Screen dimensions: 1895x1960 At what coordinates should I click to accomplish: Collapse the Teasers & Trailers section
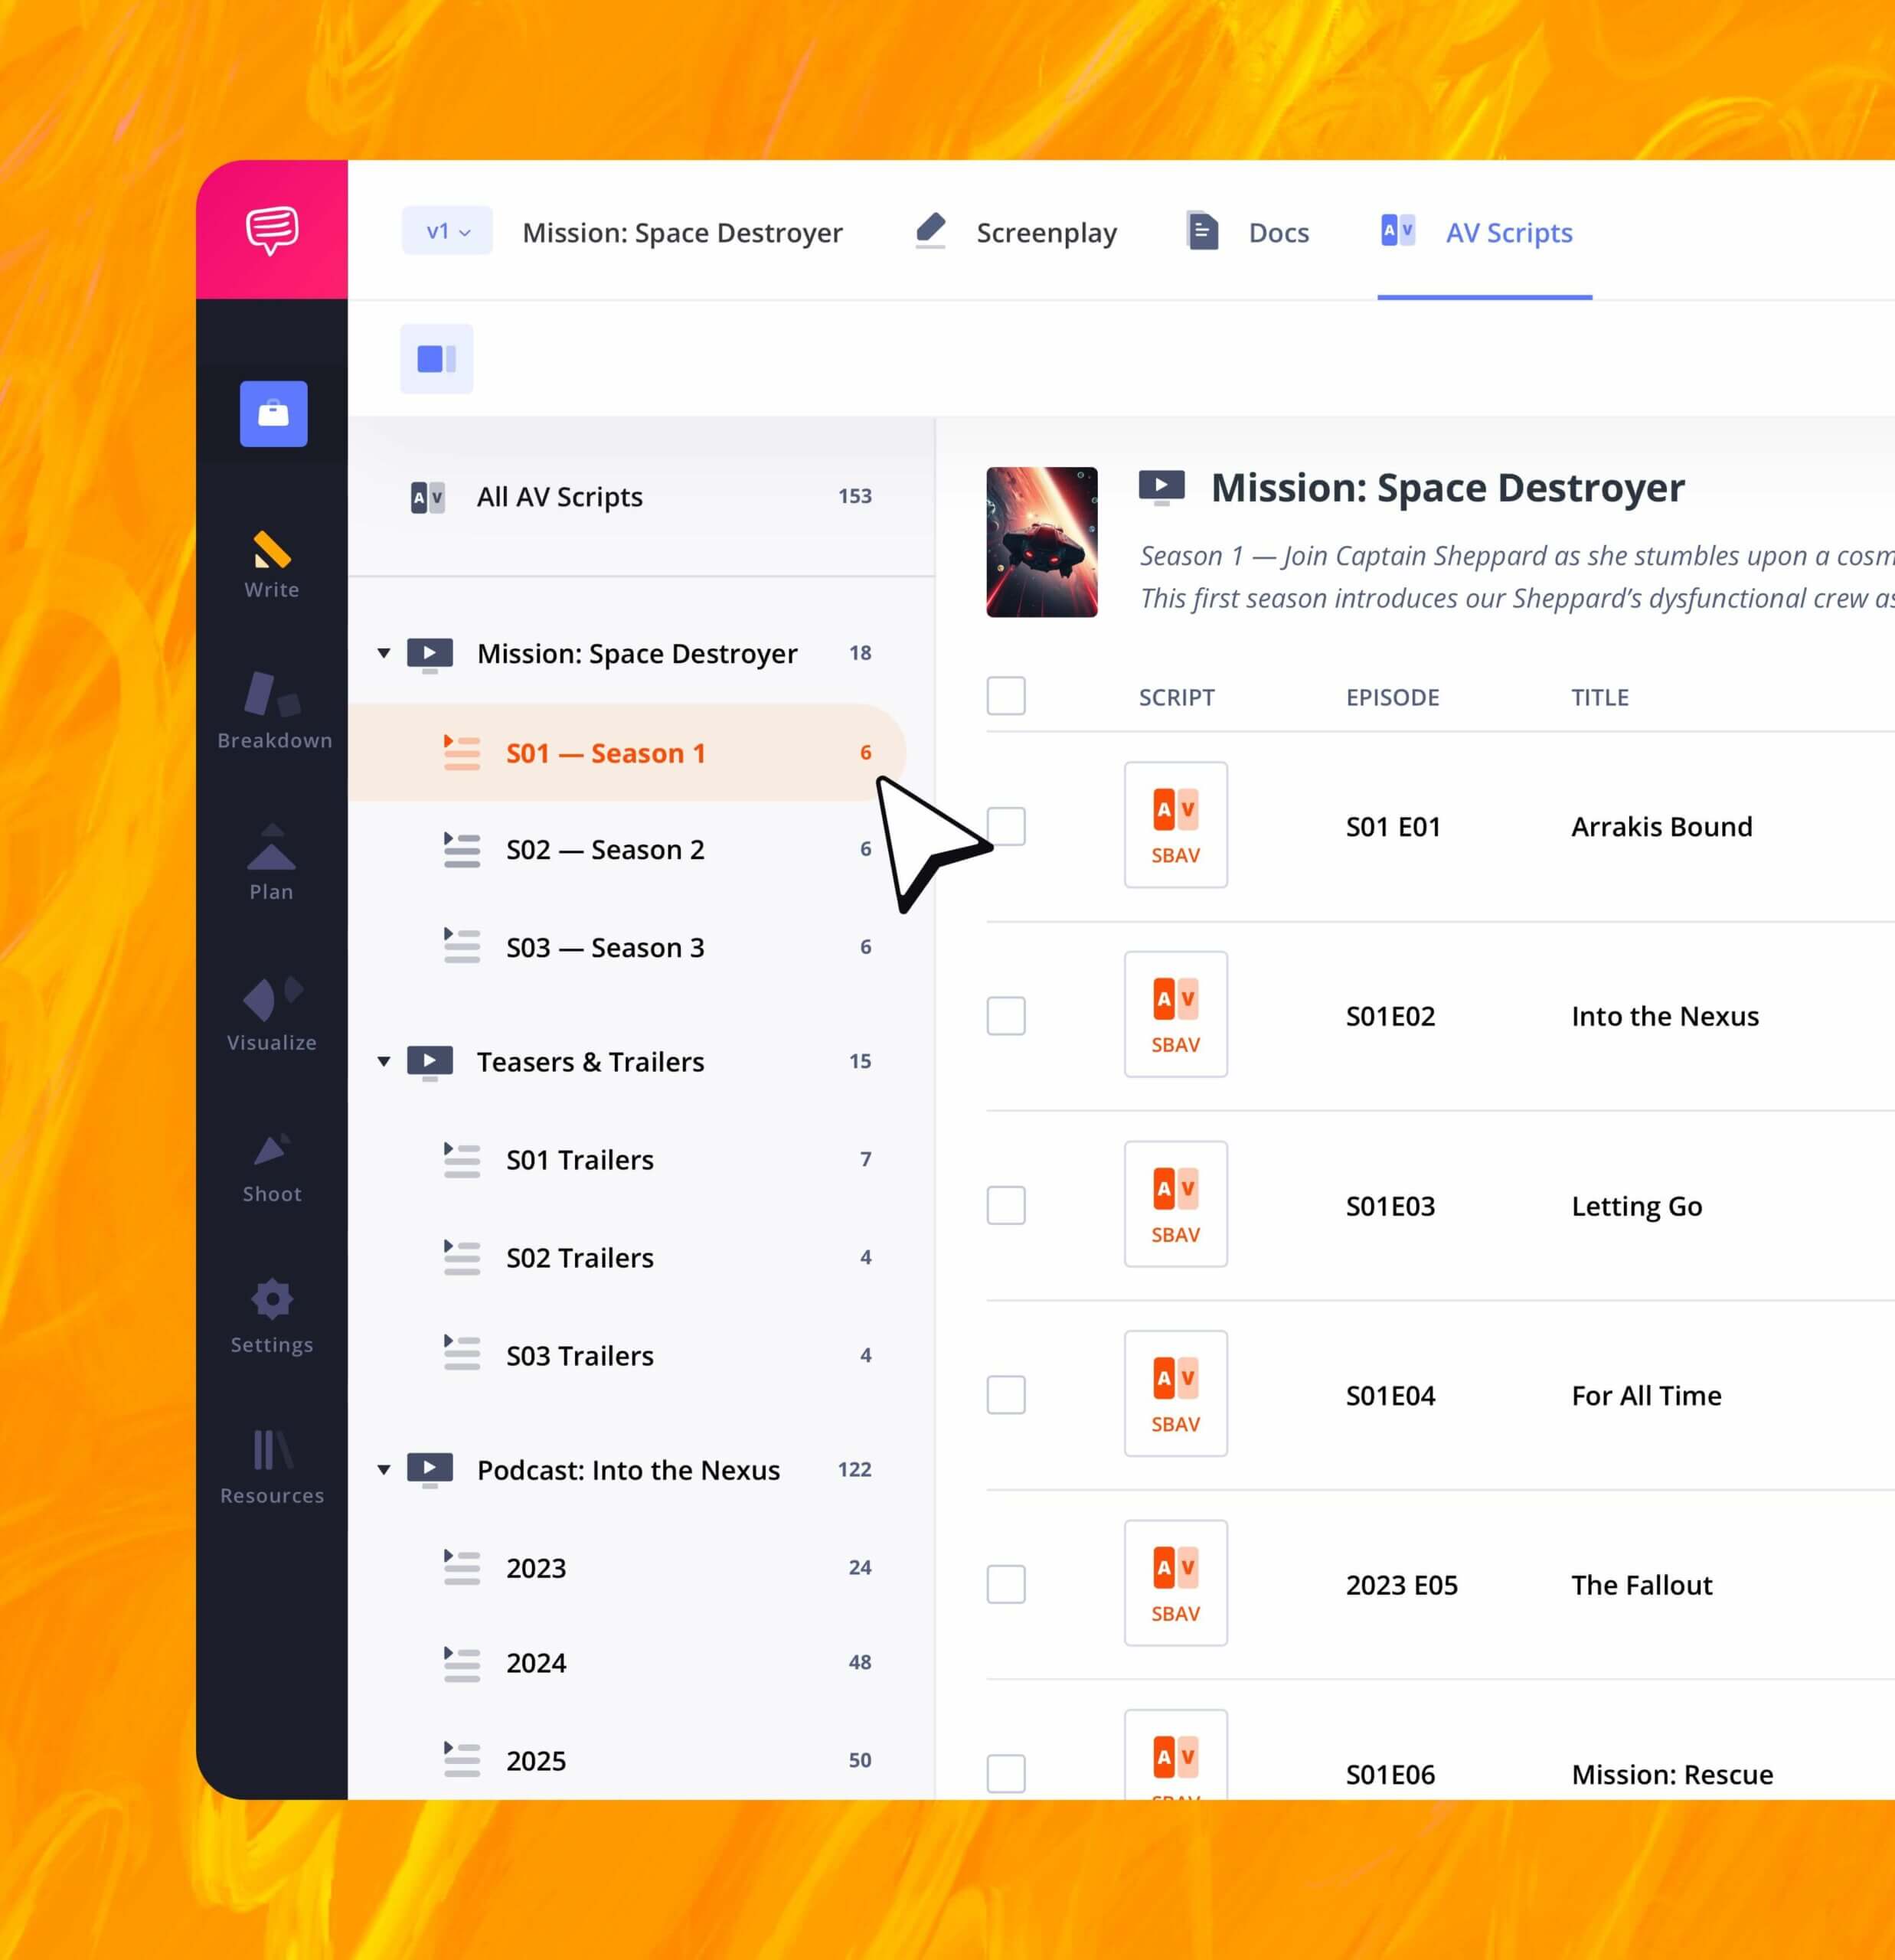[385, 1062]
